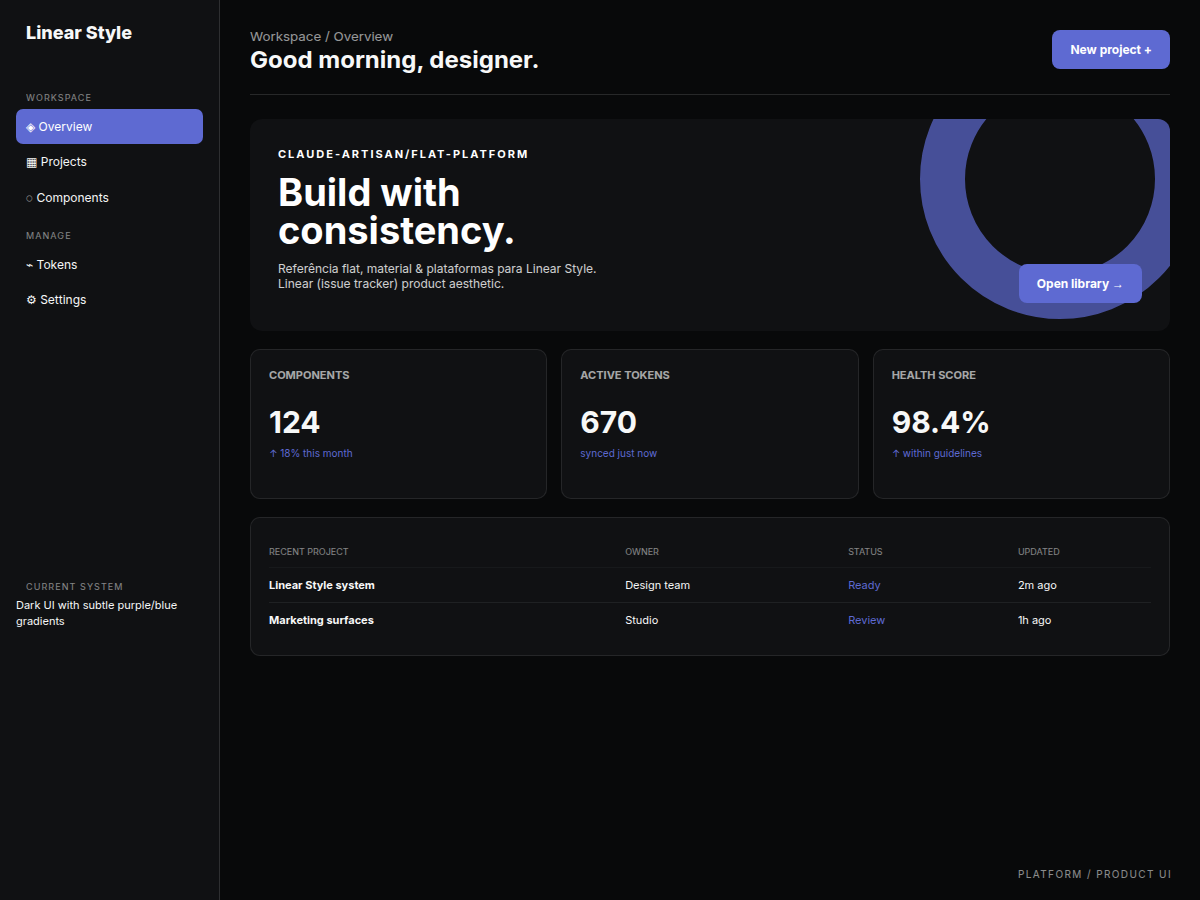Click the 124 components value

[294, 423]
